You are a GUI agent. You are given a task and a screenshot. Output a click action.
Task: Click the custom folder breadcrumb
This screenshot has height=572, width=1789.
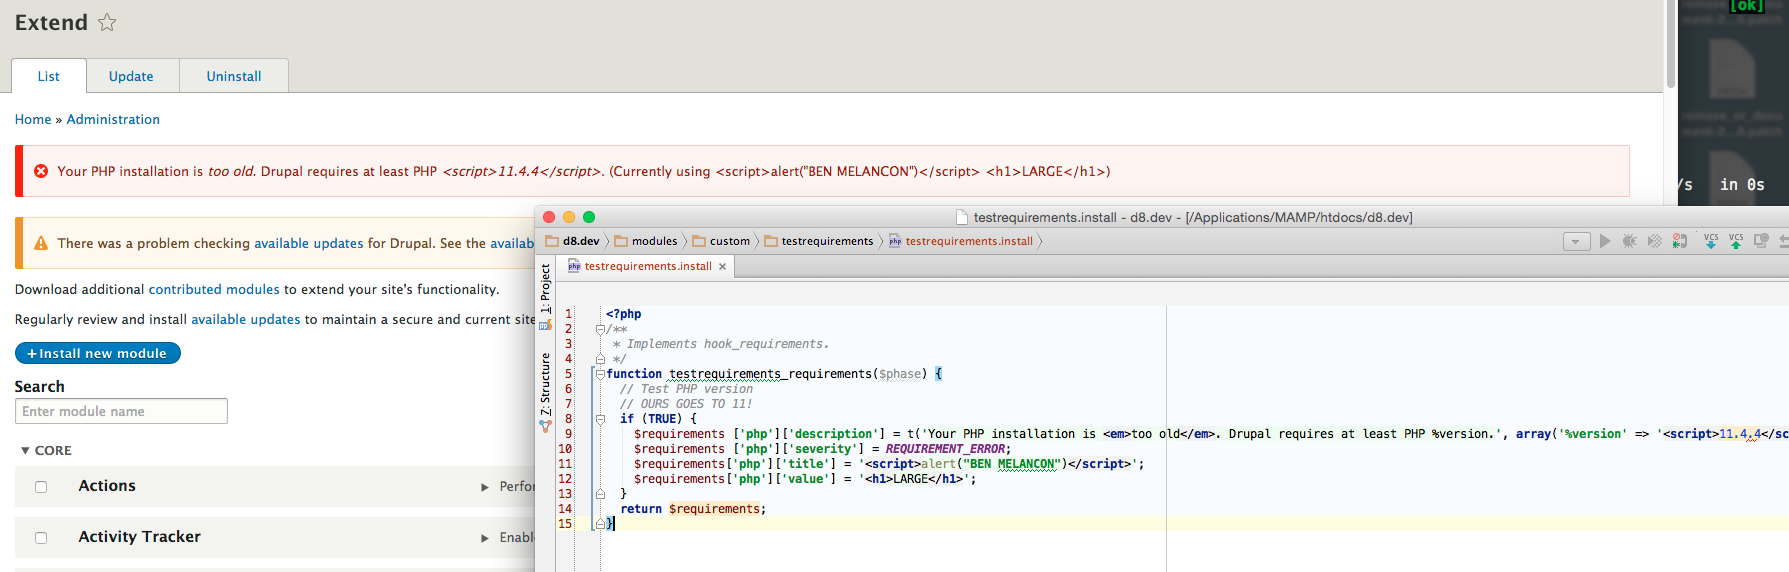[721, 241]
